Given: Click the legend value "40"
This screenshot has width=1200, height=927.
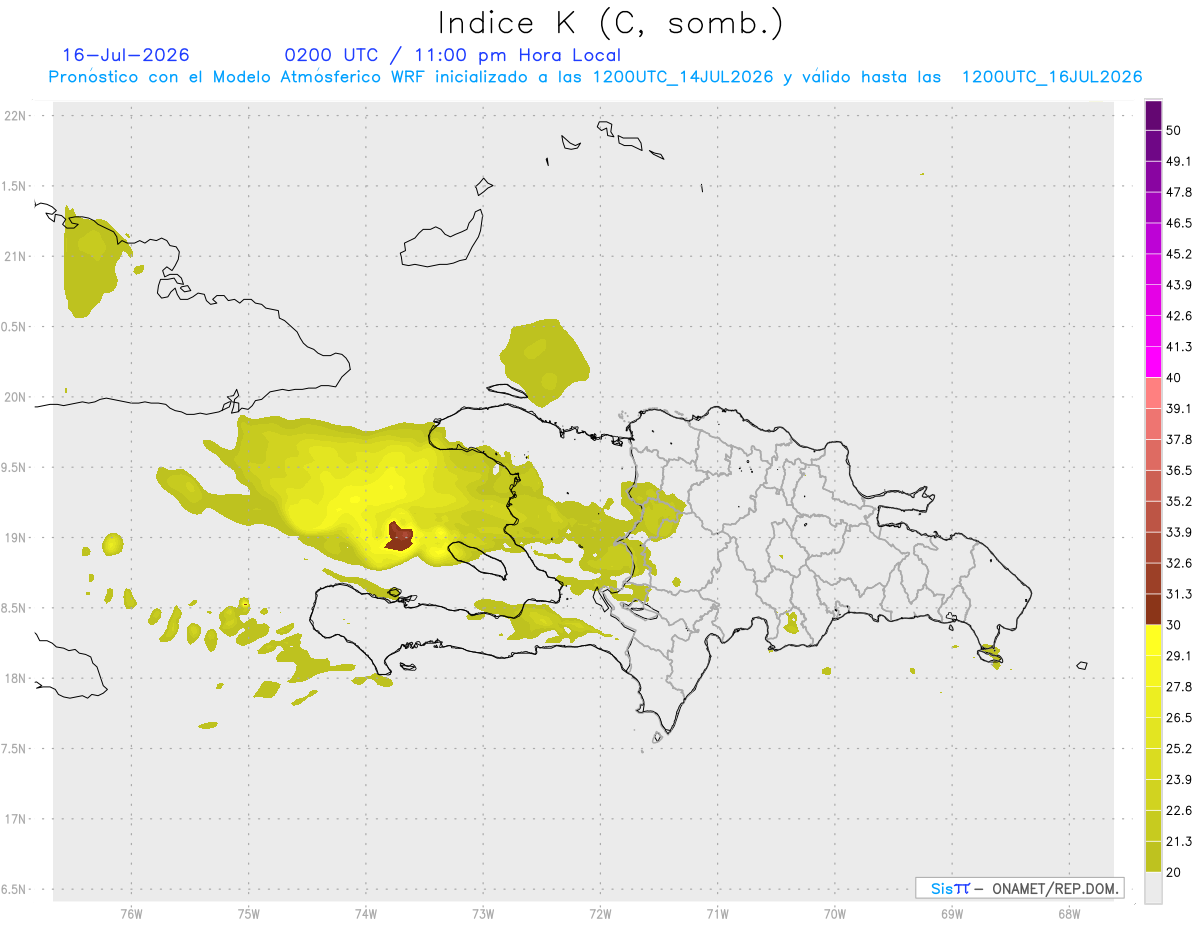Looking at the screenshot, I should click(x=1174, y=378).
